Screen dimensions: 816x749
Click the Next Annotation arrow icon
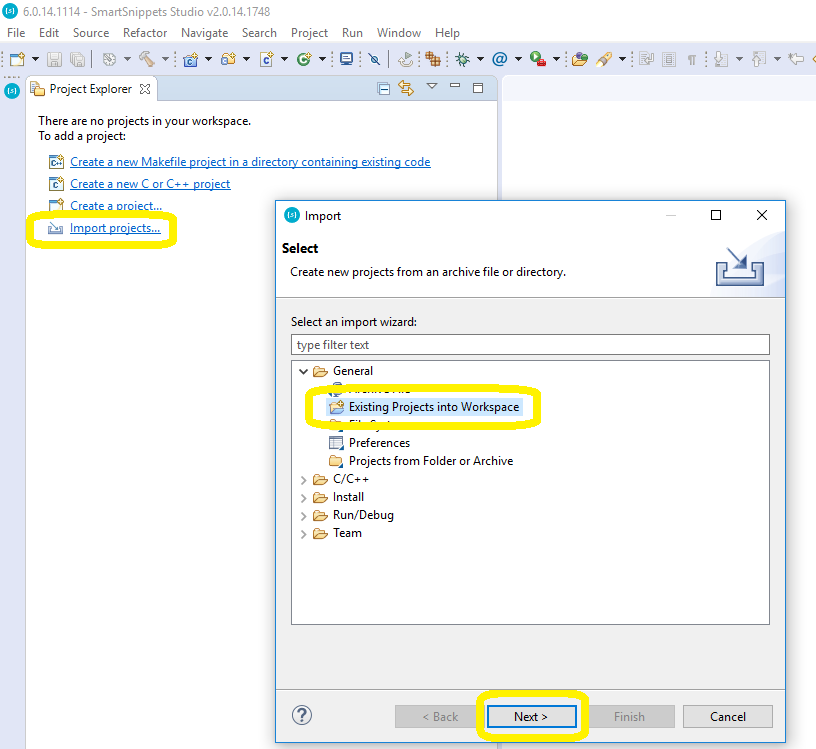point(721,59)
